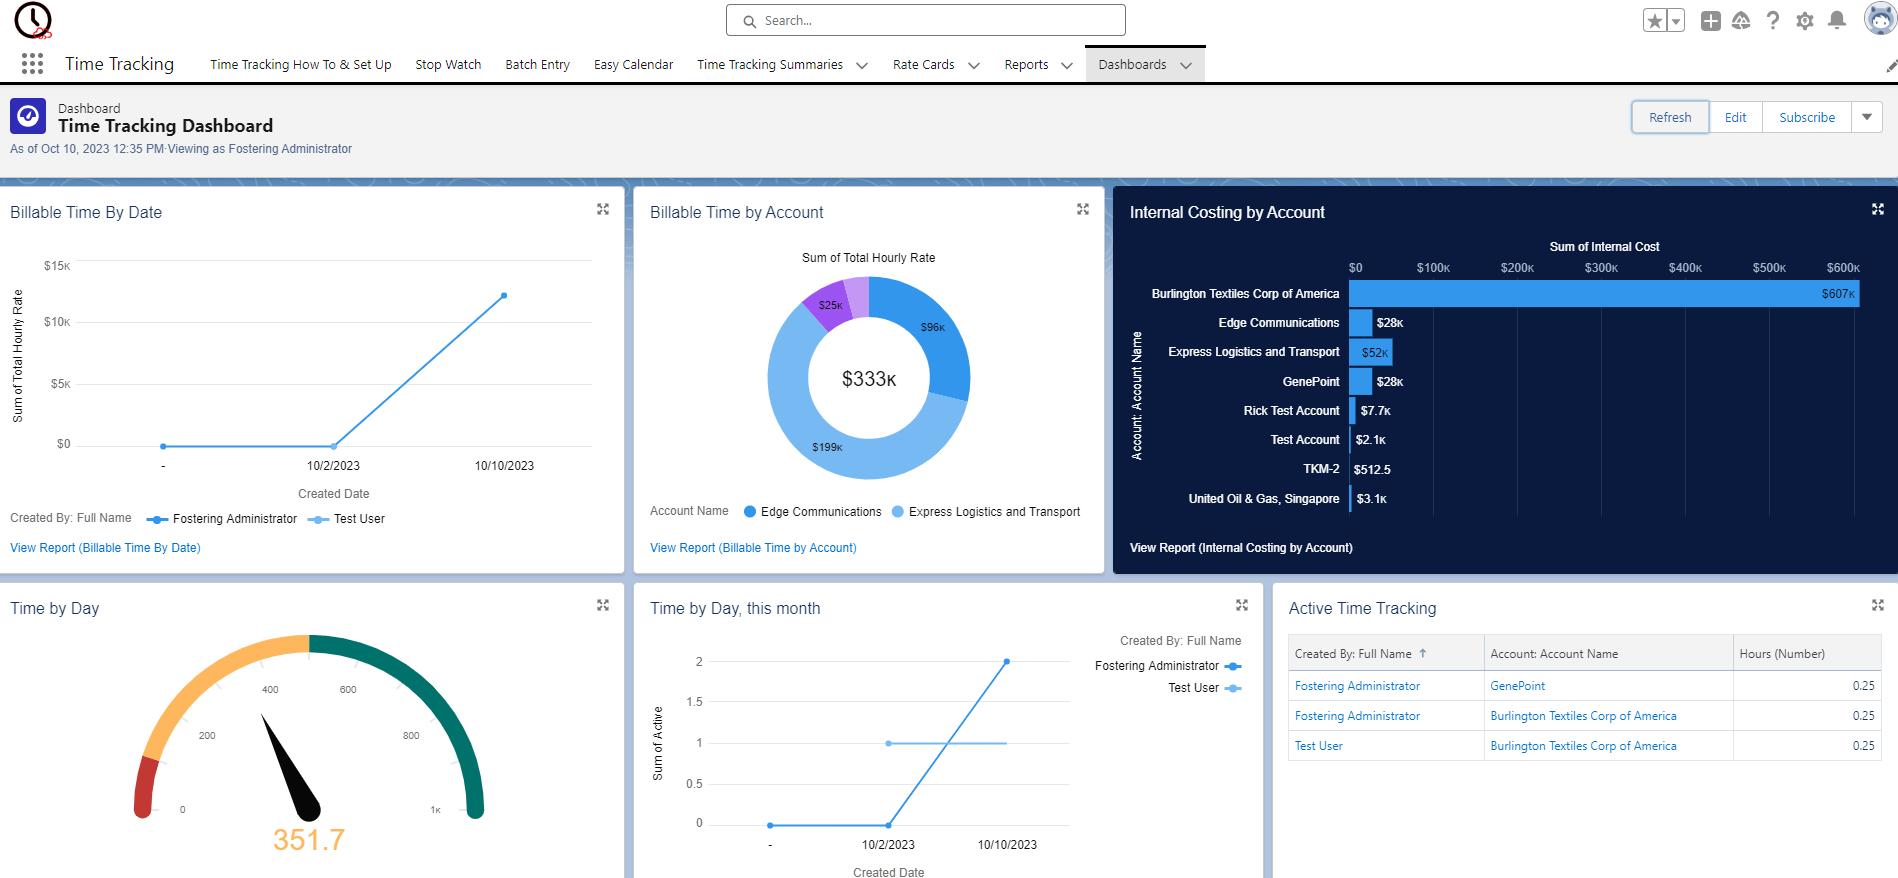Expand the Reports tab dropdown chevron

[1067, 66]
